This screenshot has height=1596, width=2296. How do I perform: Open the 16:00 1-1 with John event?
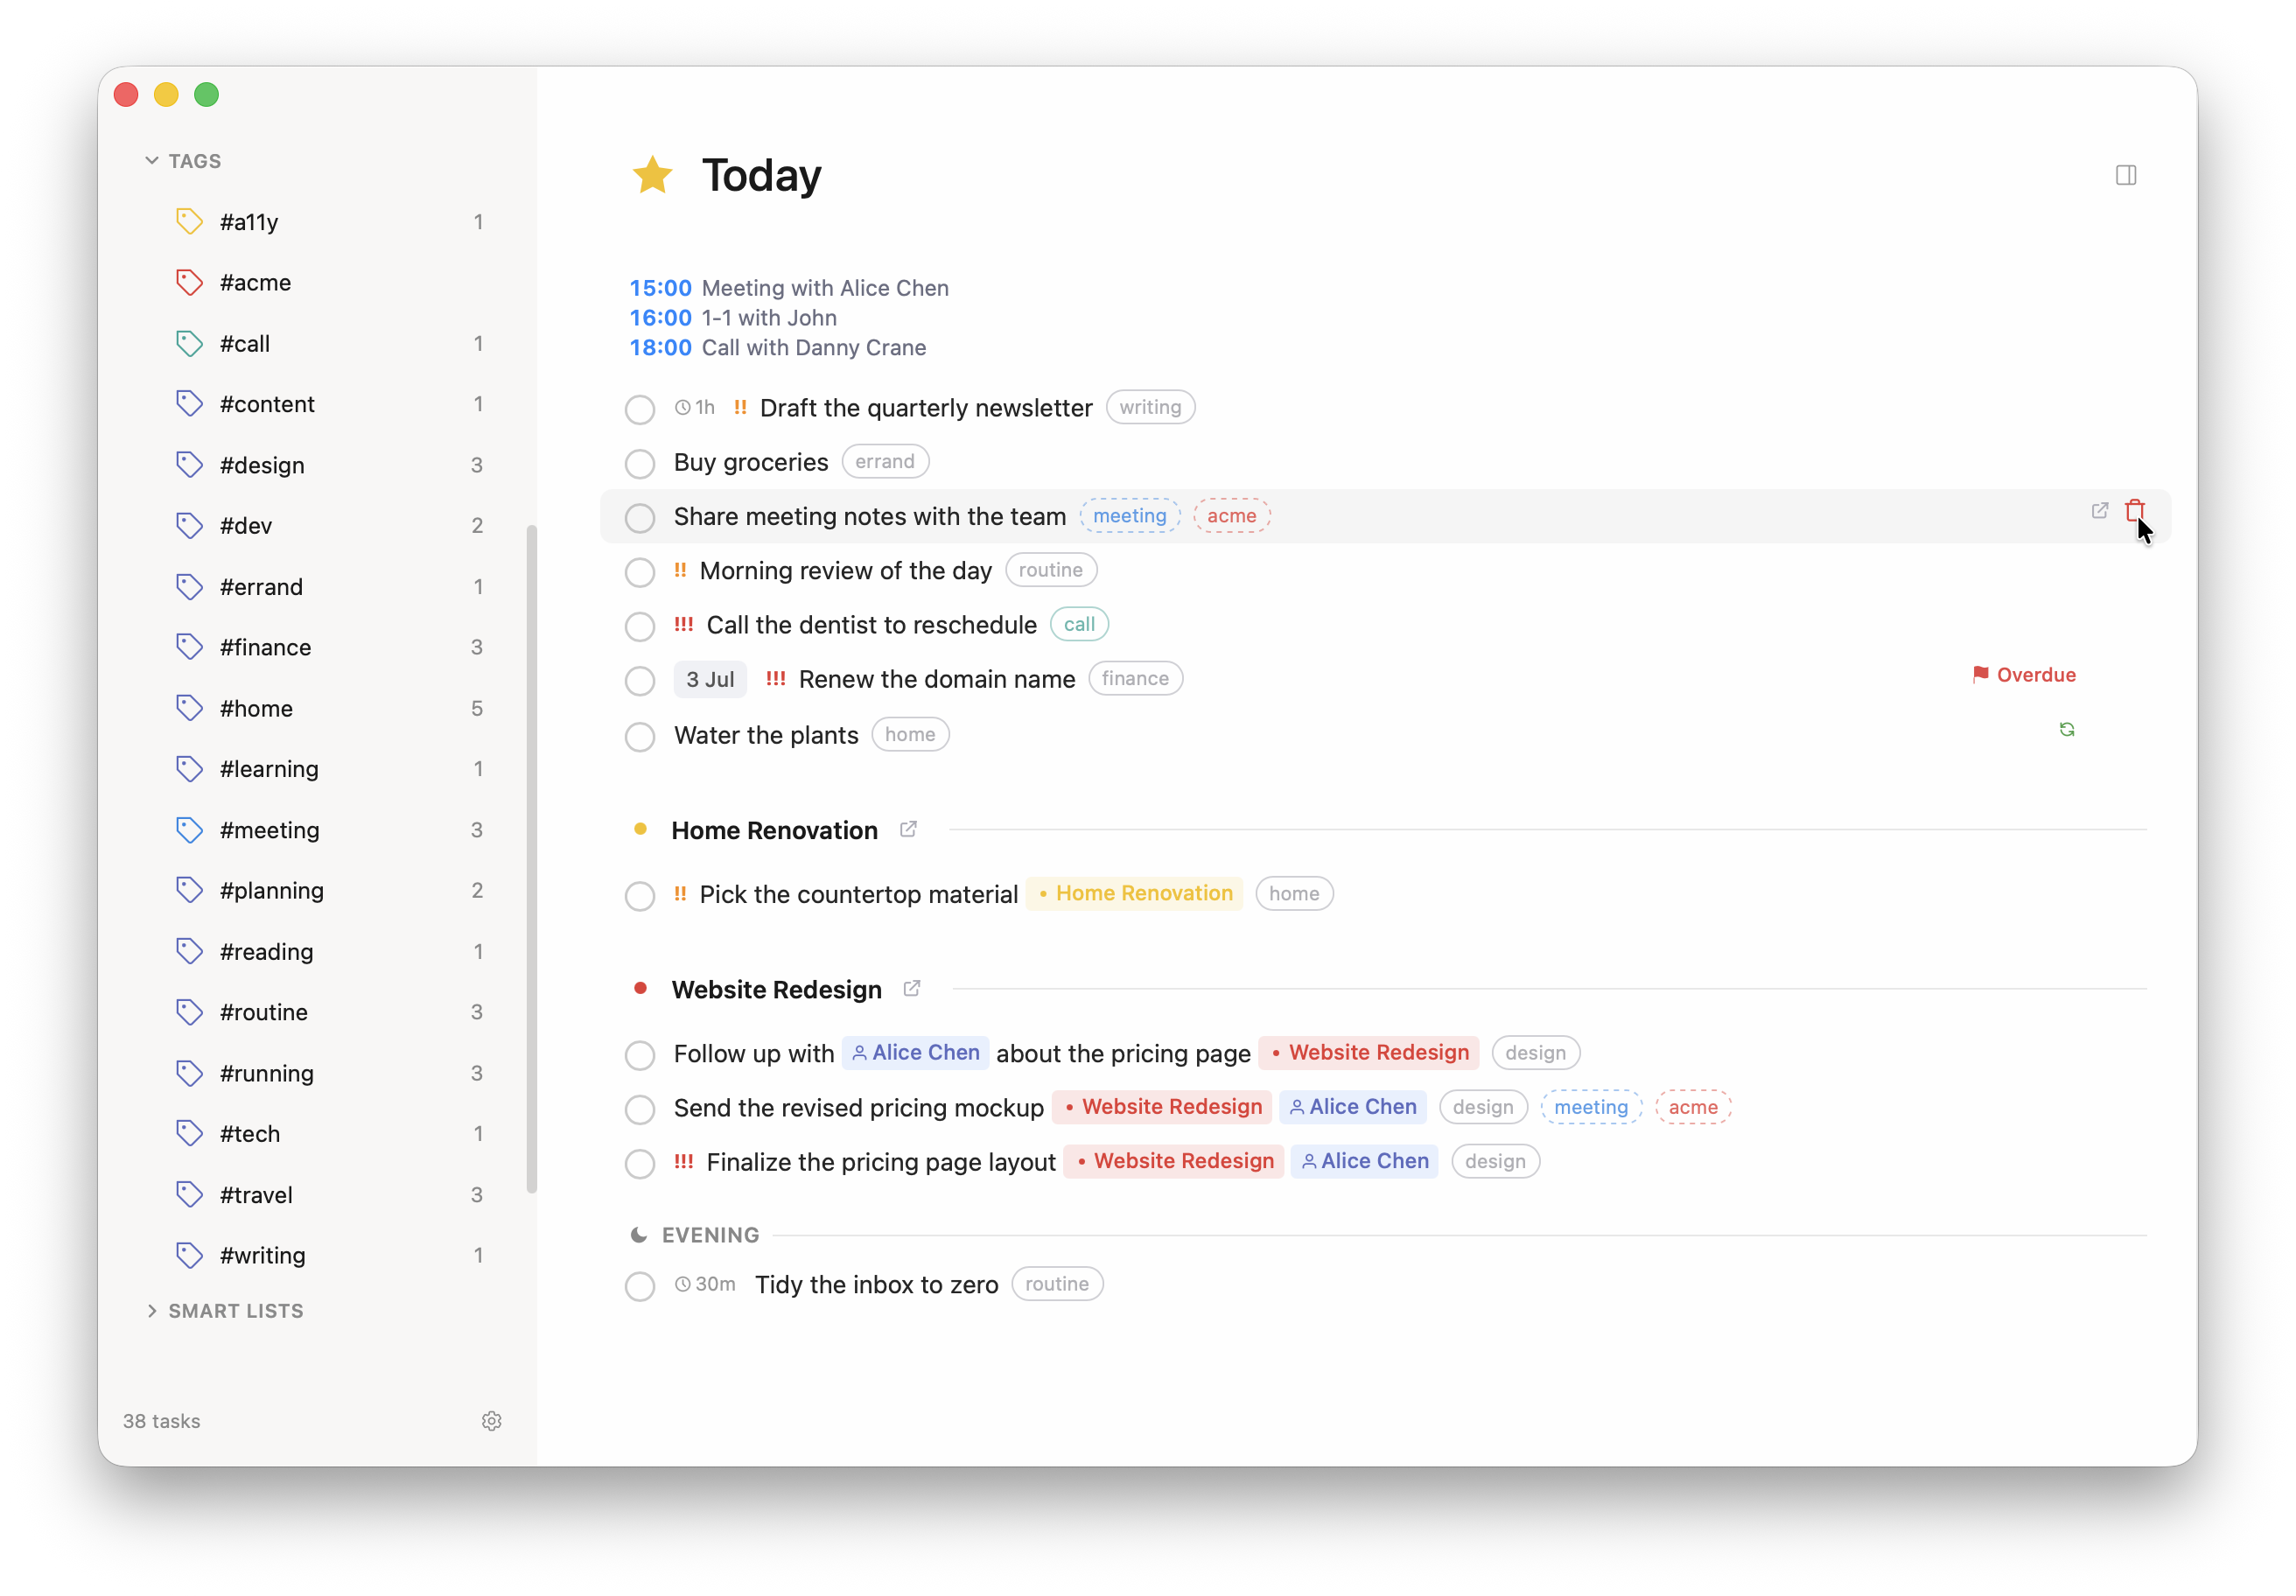[733, 318]
